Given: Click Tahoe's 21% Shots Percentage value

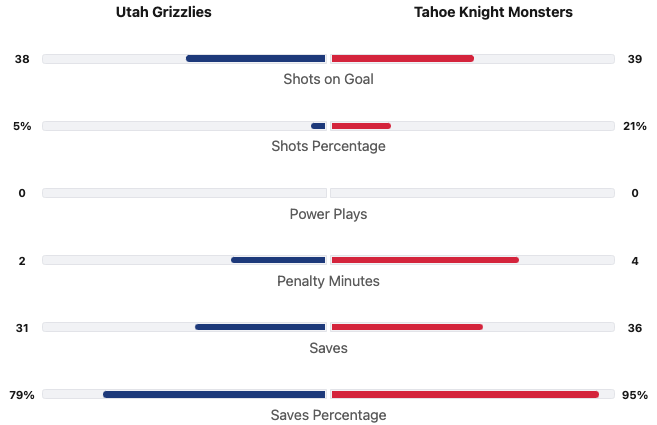Looking at the screenshot, I should point(634,126).
